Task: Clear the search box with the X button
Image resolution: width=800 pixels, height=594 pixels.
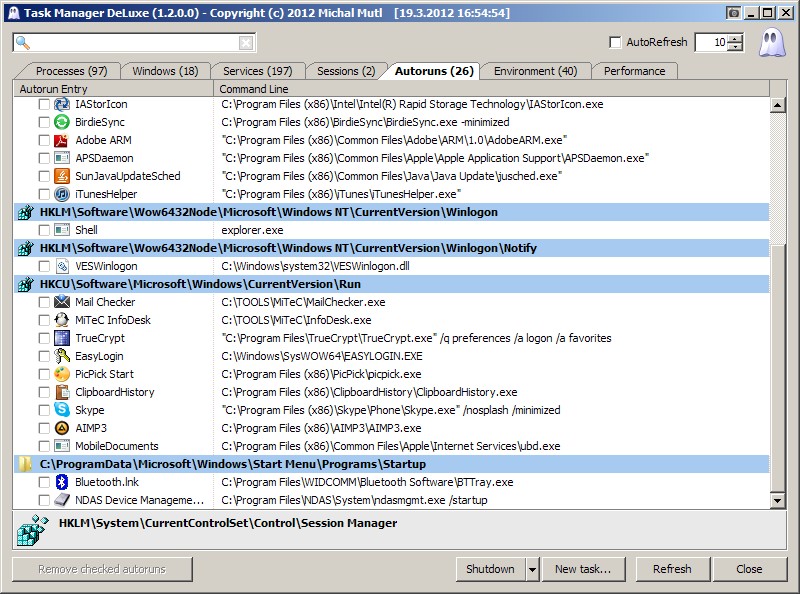Action: tap(246, 43)
